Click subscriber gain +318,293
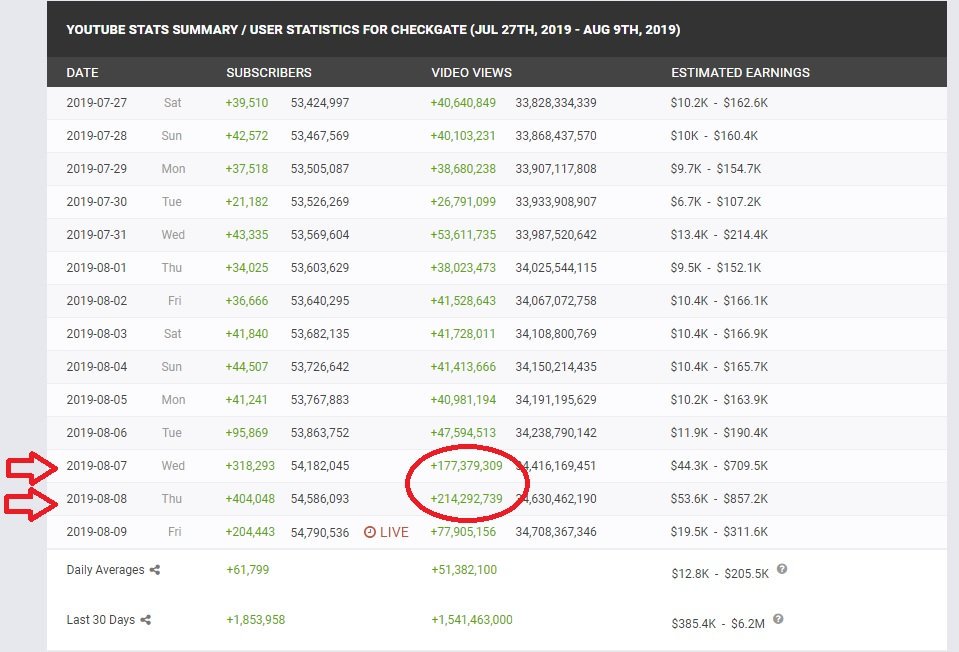Screen dimensions: 959x652 [250, 466]
